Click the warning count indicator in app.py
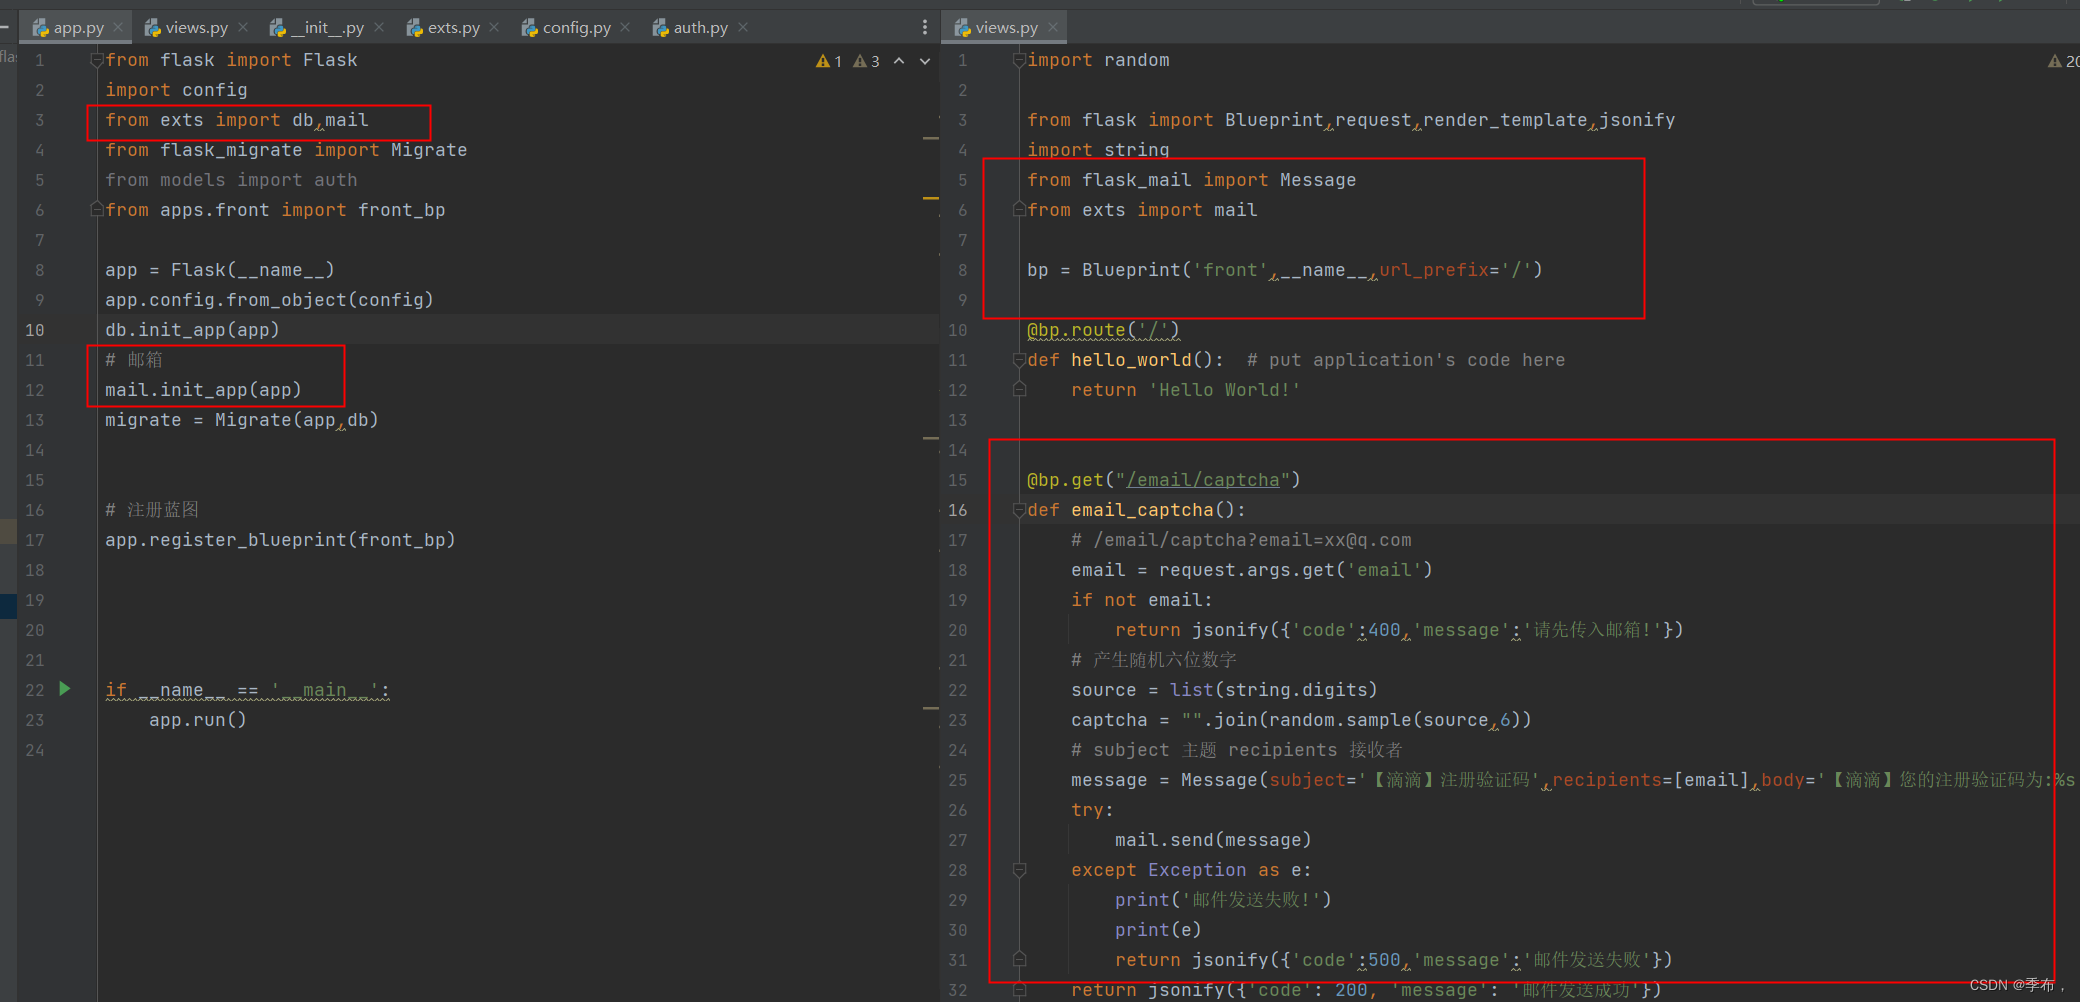Image resolution: width=2080 pixels, height=1002 pixels. click(829, 61)
